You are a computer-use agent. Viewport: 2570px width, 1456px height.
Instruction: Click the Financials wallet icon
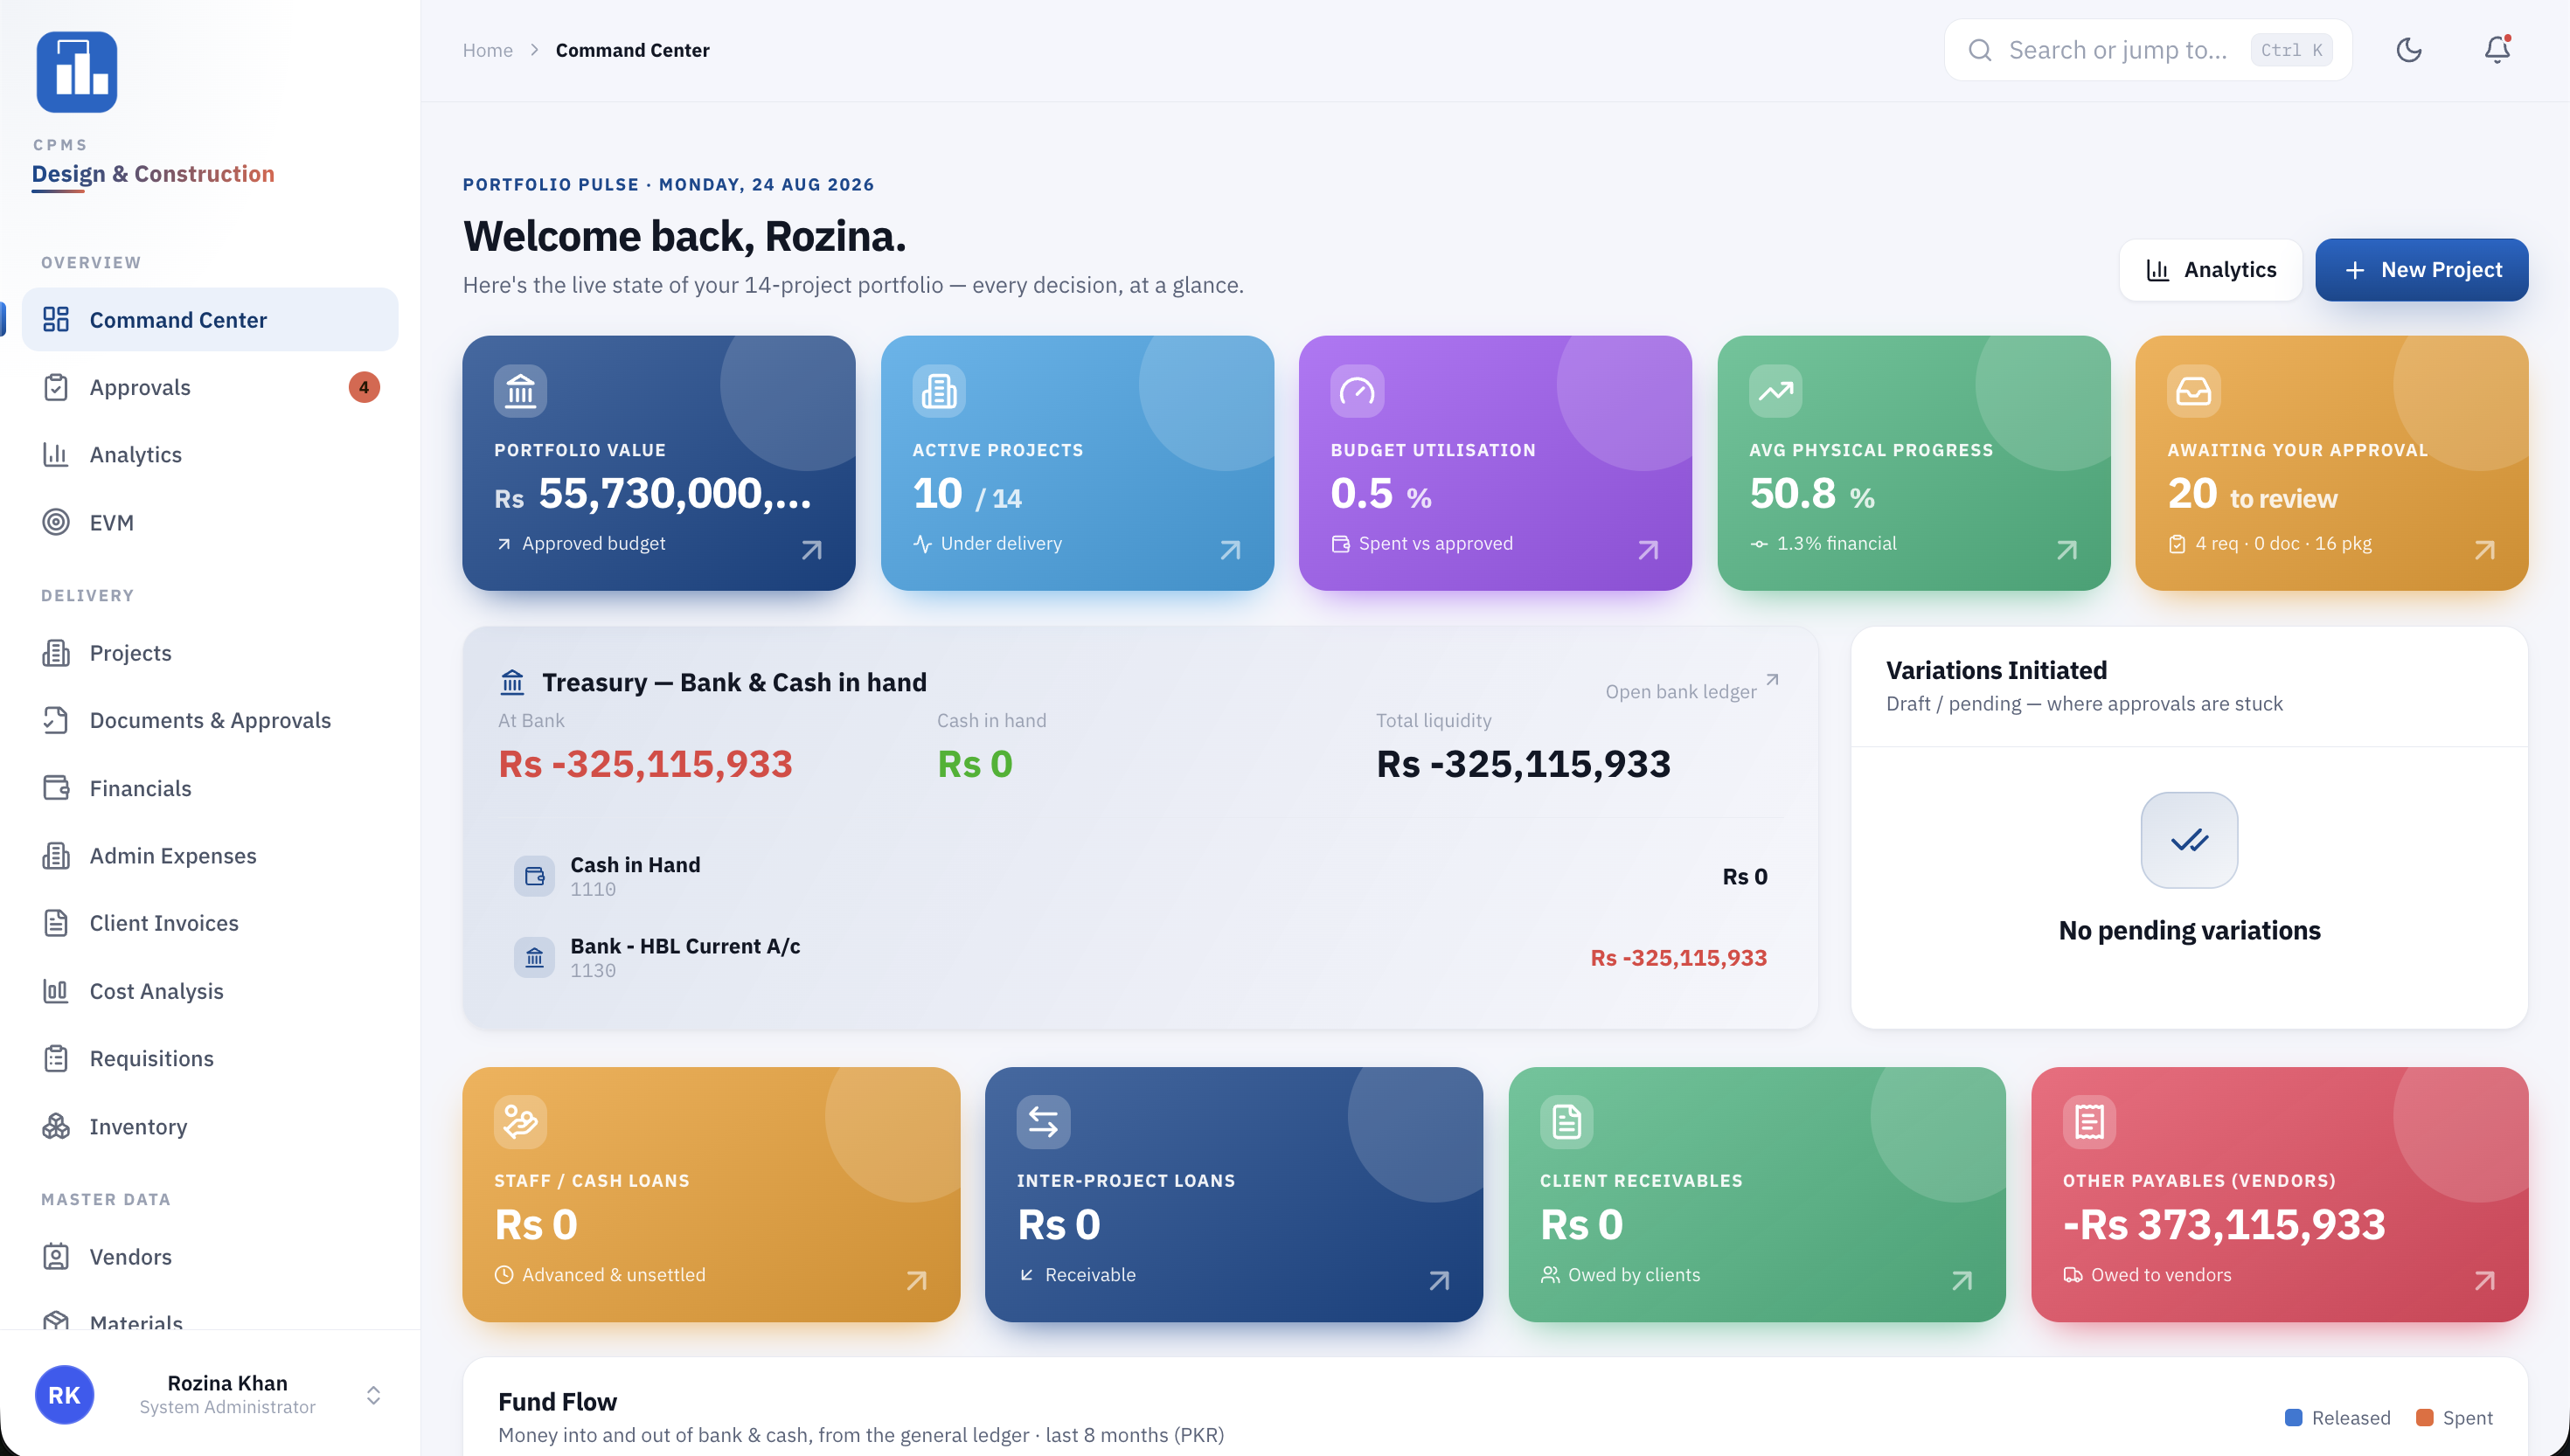[56, 788]
